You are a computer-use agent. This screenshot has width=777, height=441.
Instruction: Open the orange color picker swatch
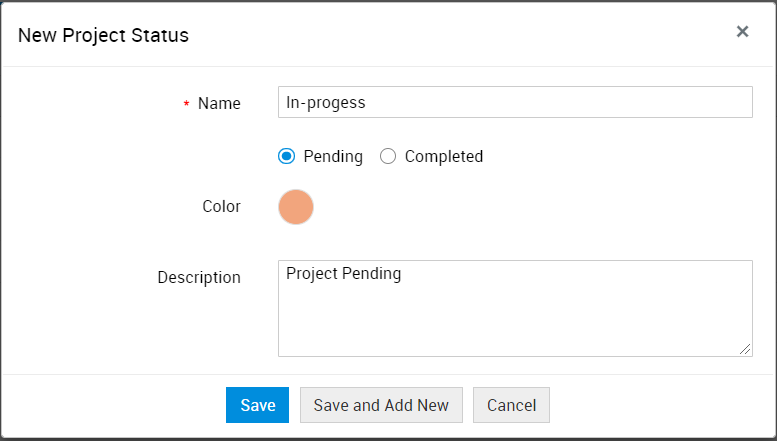[296, 207]
